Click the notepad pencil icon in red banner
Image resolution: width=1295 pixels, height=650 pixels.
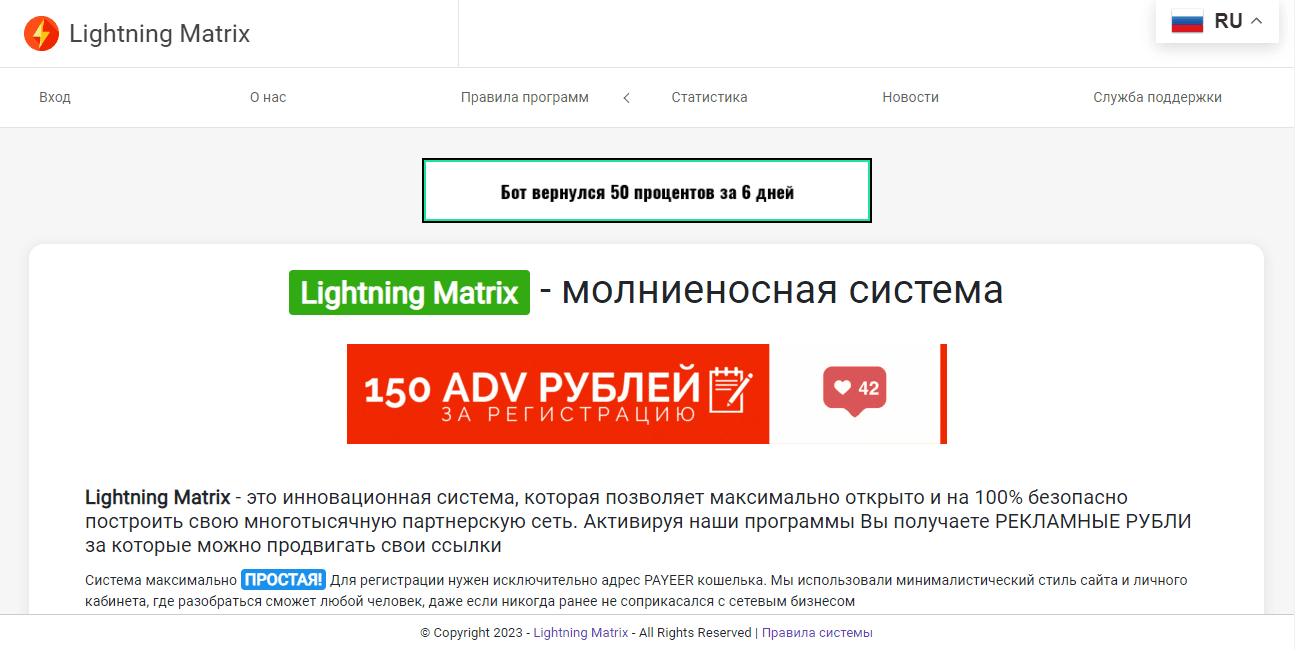click(x=730, y=390)
